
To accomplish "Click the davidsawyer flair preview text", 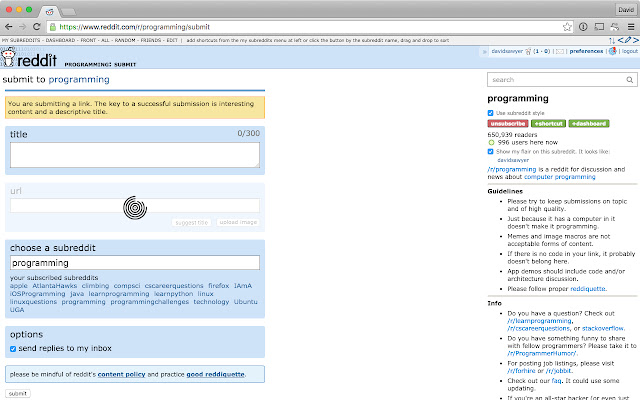I will click(513, 160).
